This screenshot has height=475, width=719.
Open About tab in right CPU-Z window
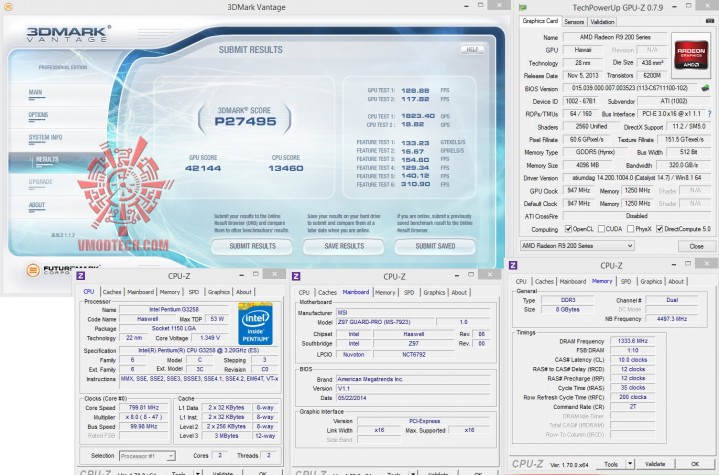(676, 282)
